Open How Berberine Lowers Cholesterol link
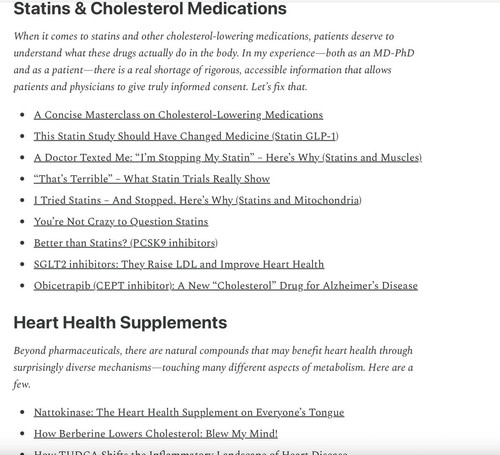This screenshot has width=500, height=455. 156,434
